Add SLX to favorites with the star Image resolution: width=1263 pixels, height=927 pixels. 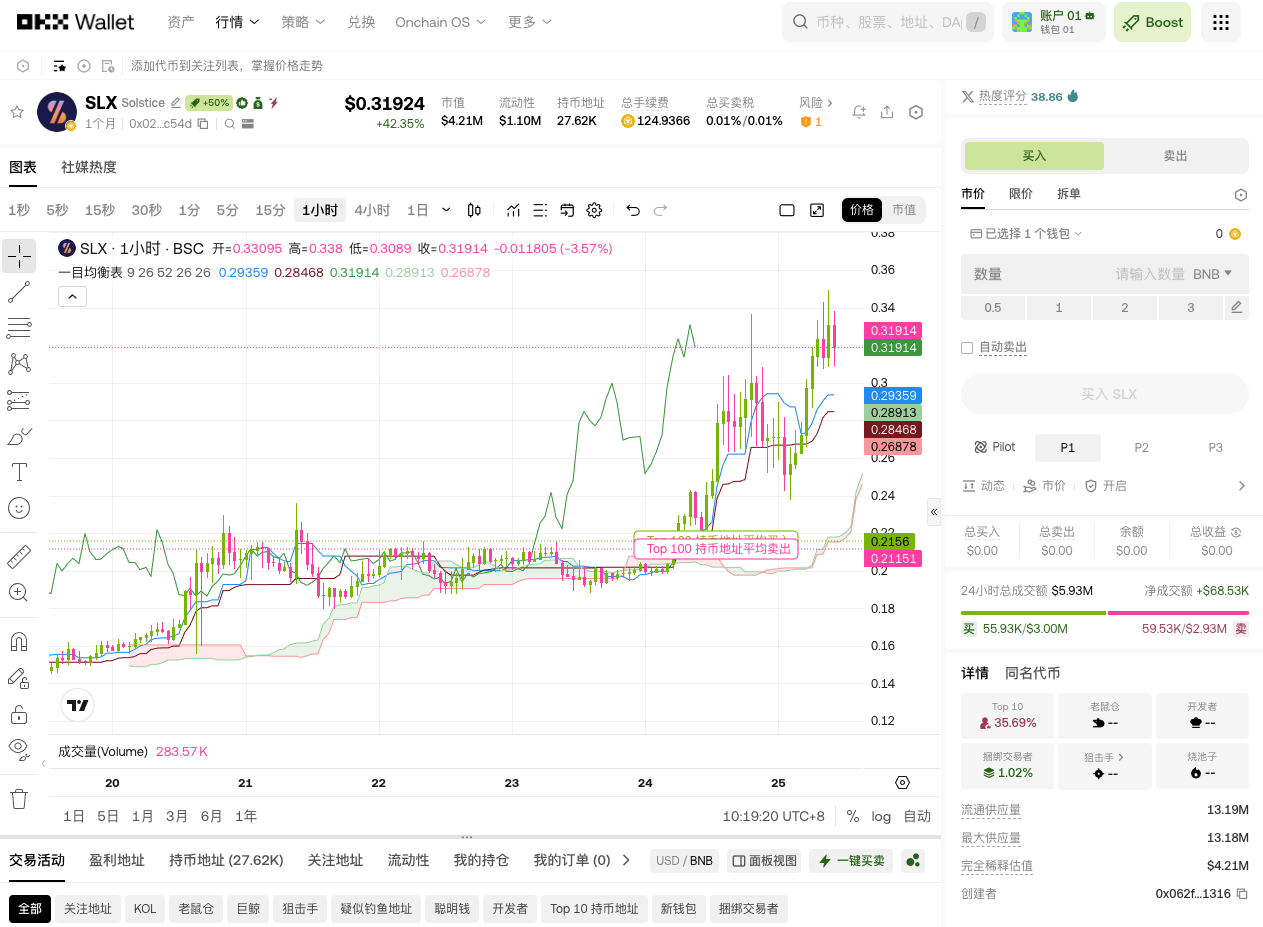coord(17,112)
